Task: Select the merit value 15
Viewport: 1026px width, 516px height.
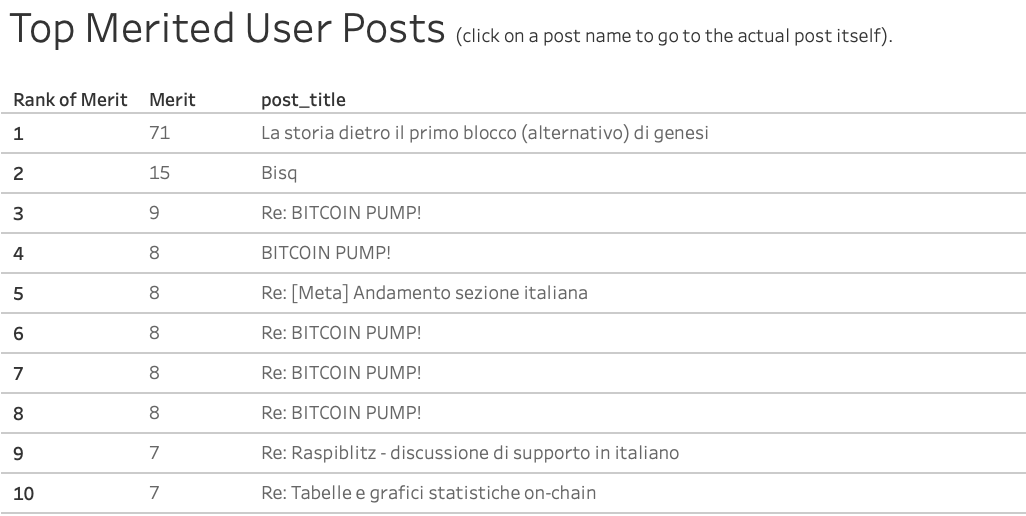Action: click(x=160, y=173)
